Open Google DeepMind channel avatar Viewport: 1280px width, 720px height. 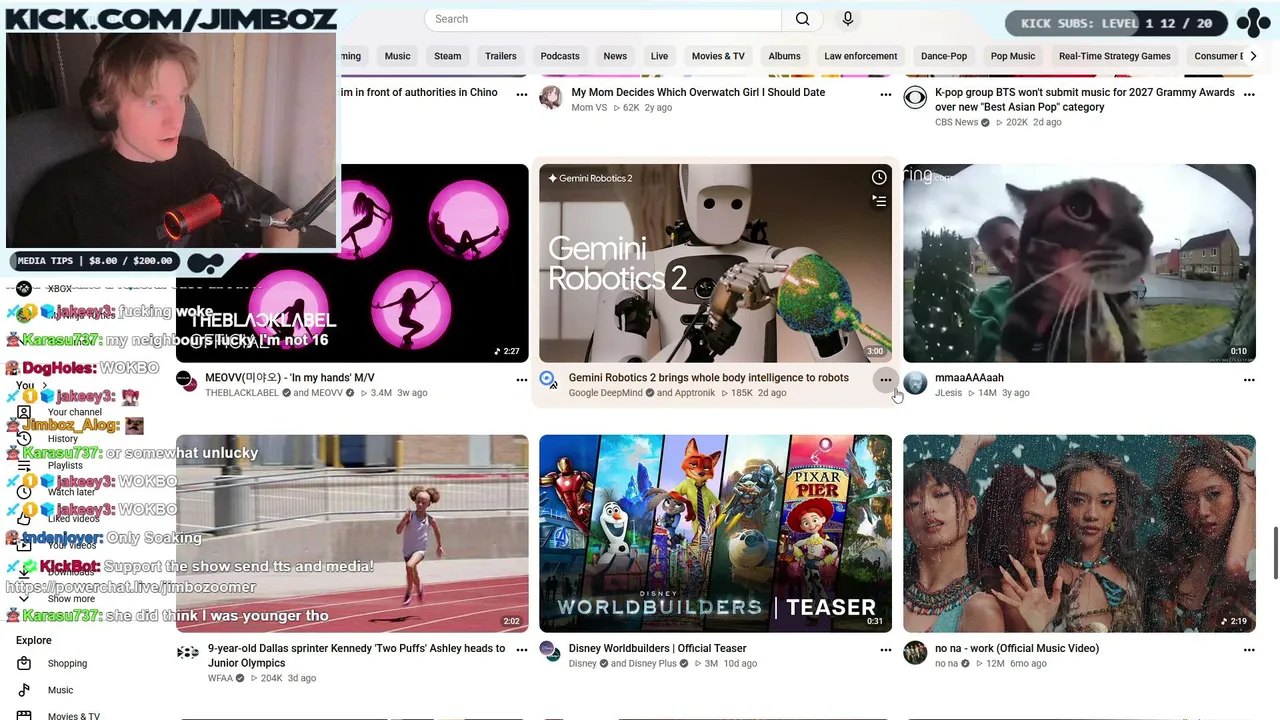pos(550,381)
